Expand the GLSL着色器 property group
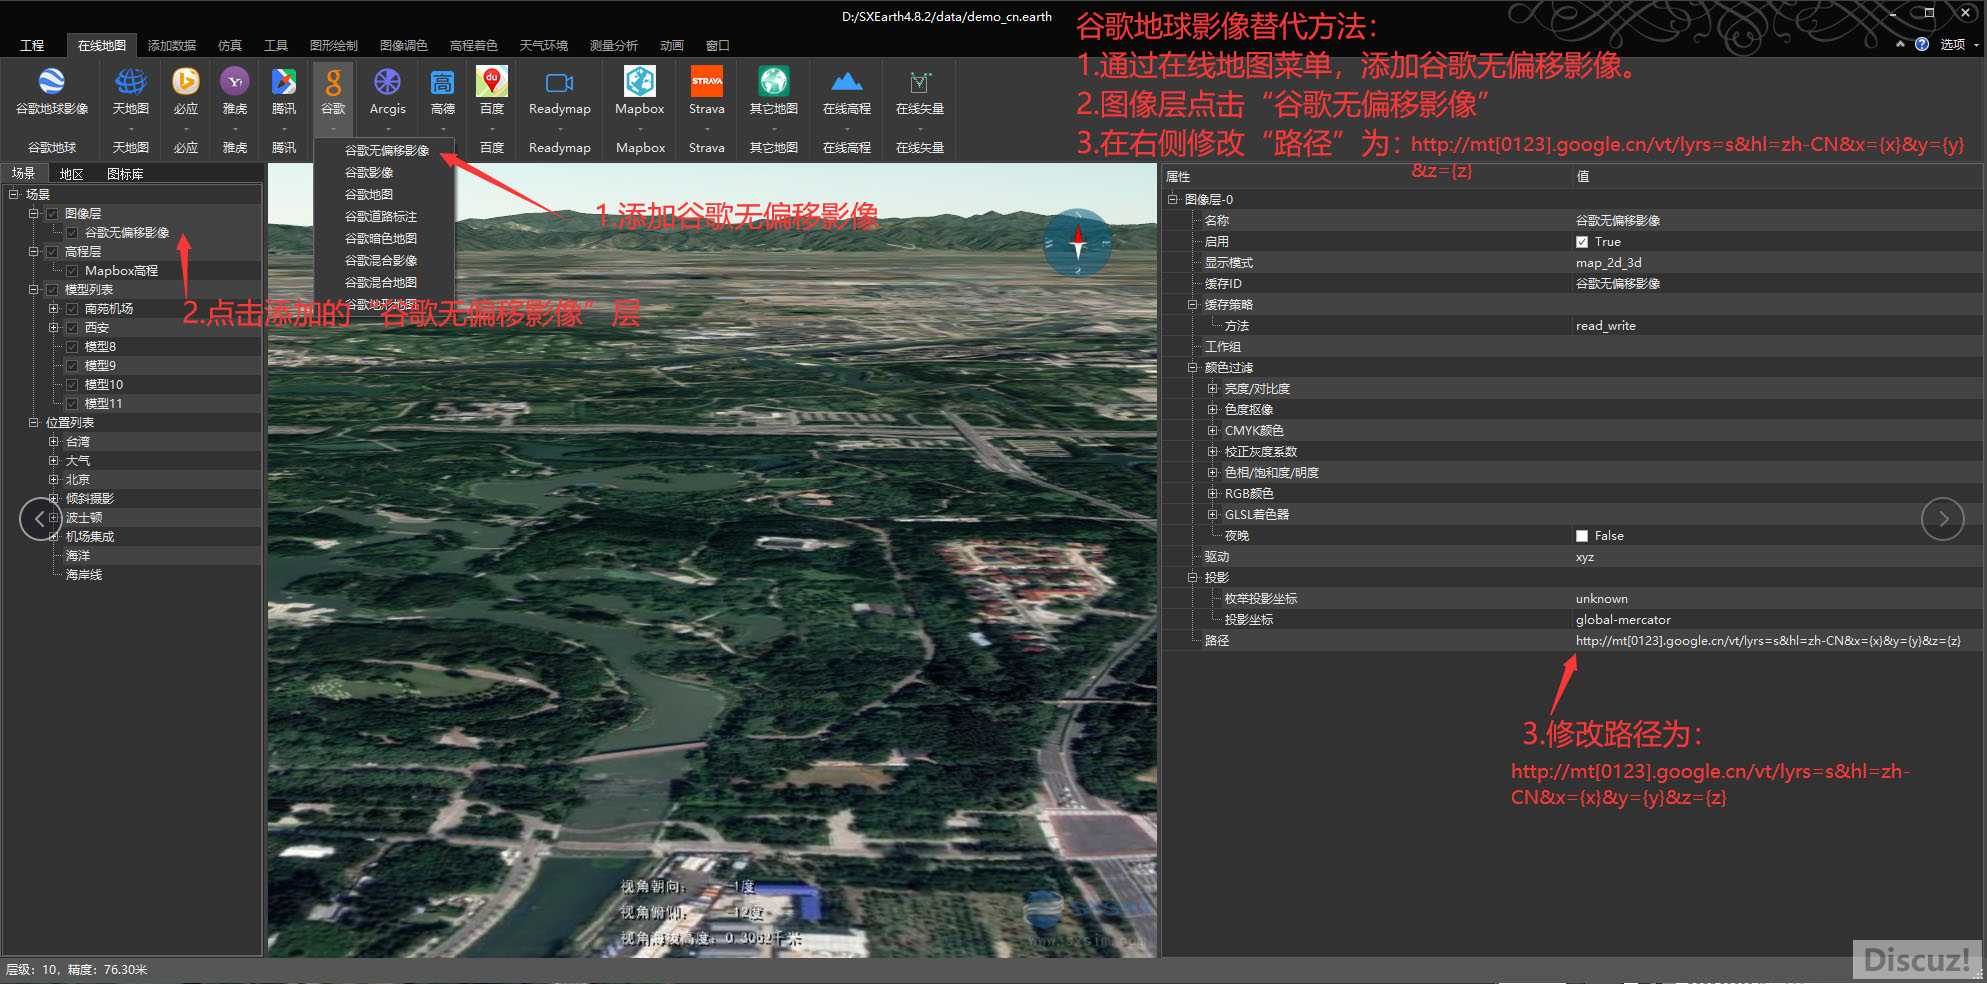 coord(1212,515)
